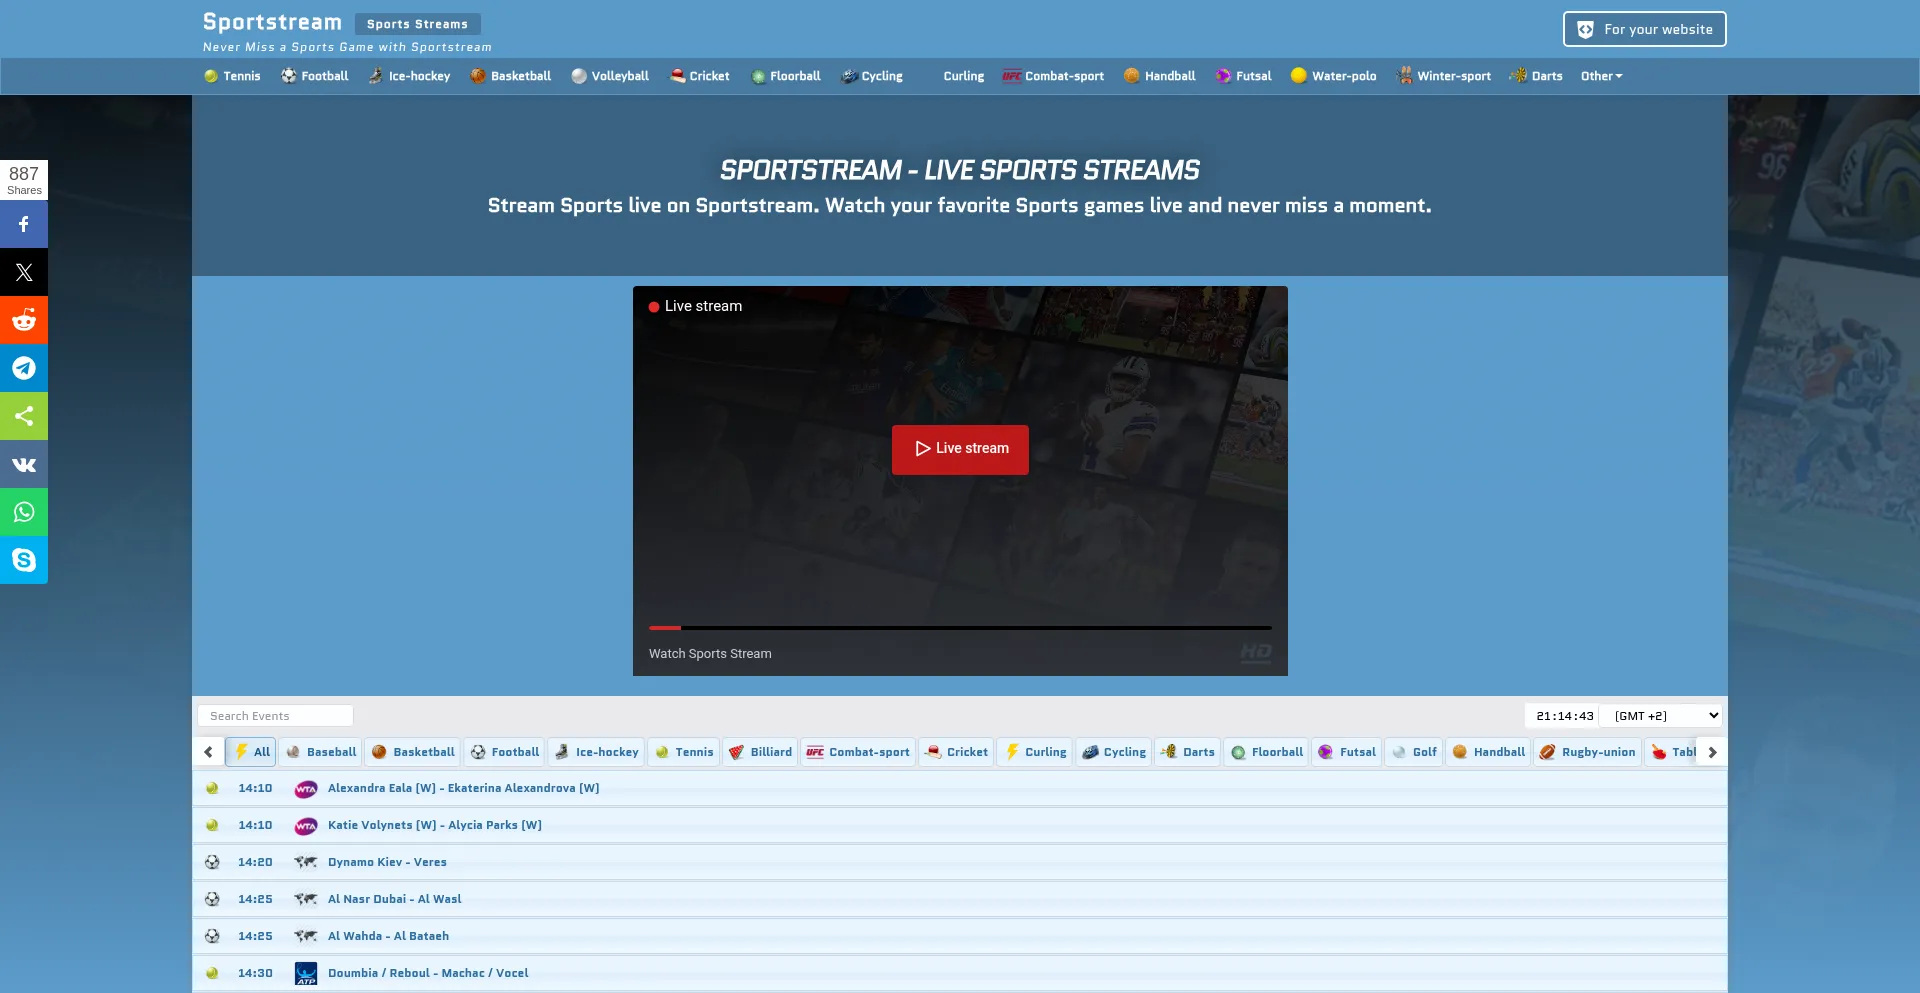This screenshot has width=1920, height=993.
Task: Open Winter-sport in top navigation bar
Action: click(x=1444, y=76)
